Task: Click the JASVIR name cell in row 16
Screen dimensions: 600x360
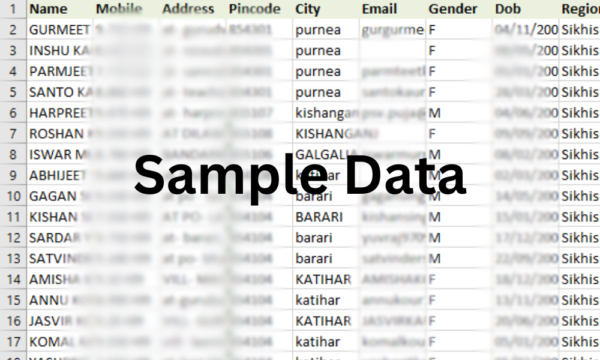Action: [x=60, y=321]
